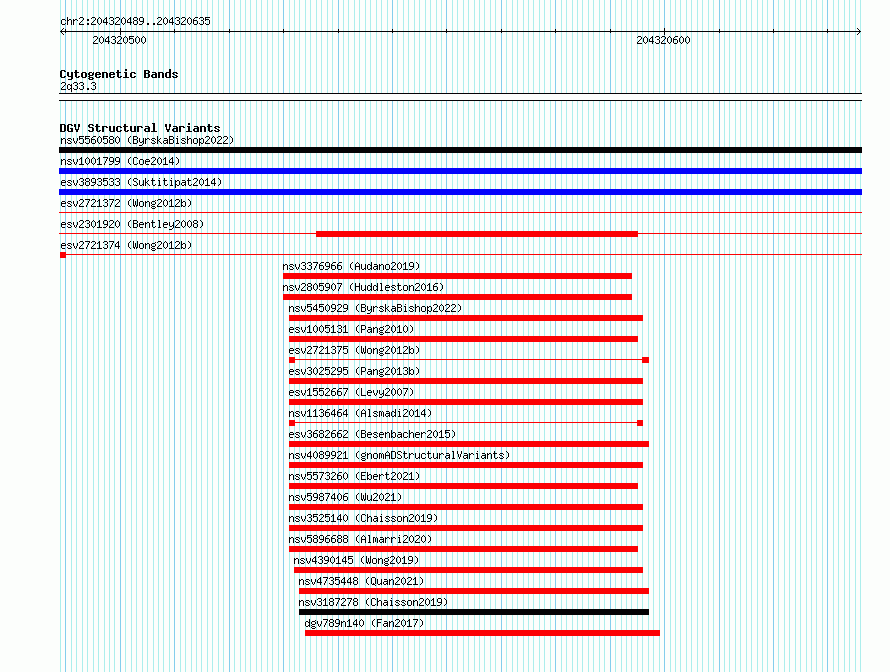
Task: Click red bar under nsv4390145
Action: (x=468, y=570)
